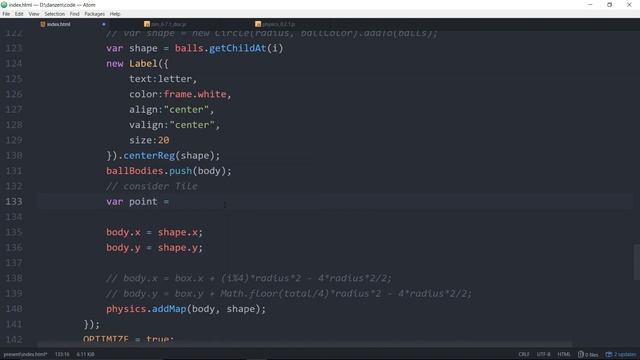
Task: Click the file path in status bar
Action: 25,354
